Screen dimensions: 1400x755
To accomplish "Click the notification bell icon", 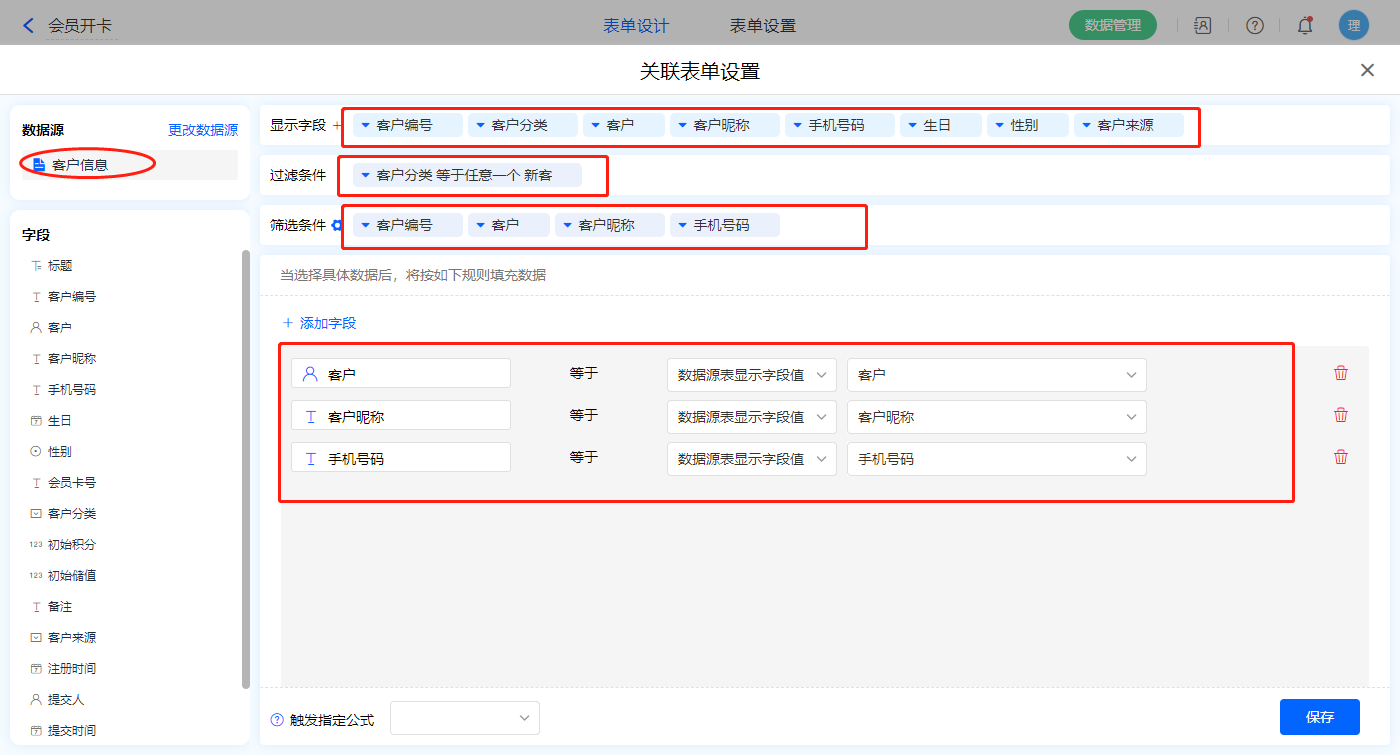I will 1305,26.
